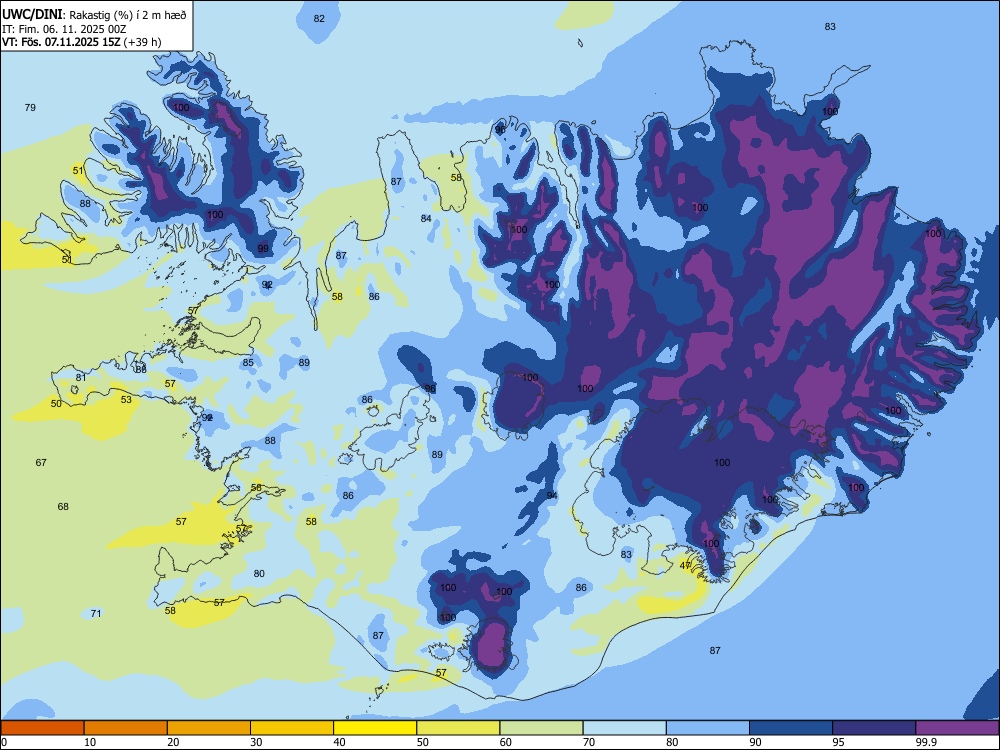Click the humidity value 67 over ocean
The height and width of the screenshot is (750, 1000).
point(41,462)
